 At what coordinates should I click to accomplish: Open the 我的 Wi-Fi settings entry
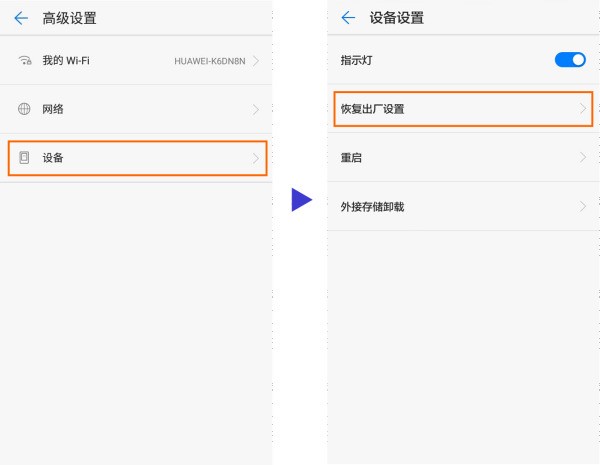click(x=68, y=61)
